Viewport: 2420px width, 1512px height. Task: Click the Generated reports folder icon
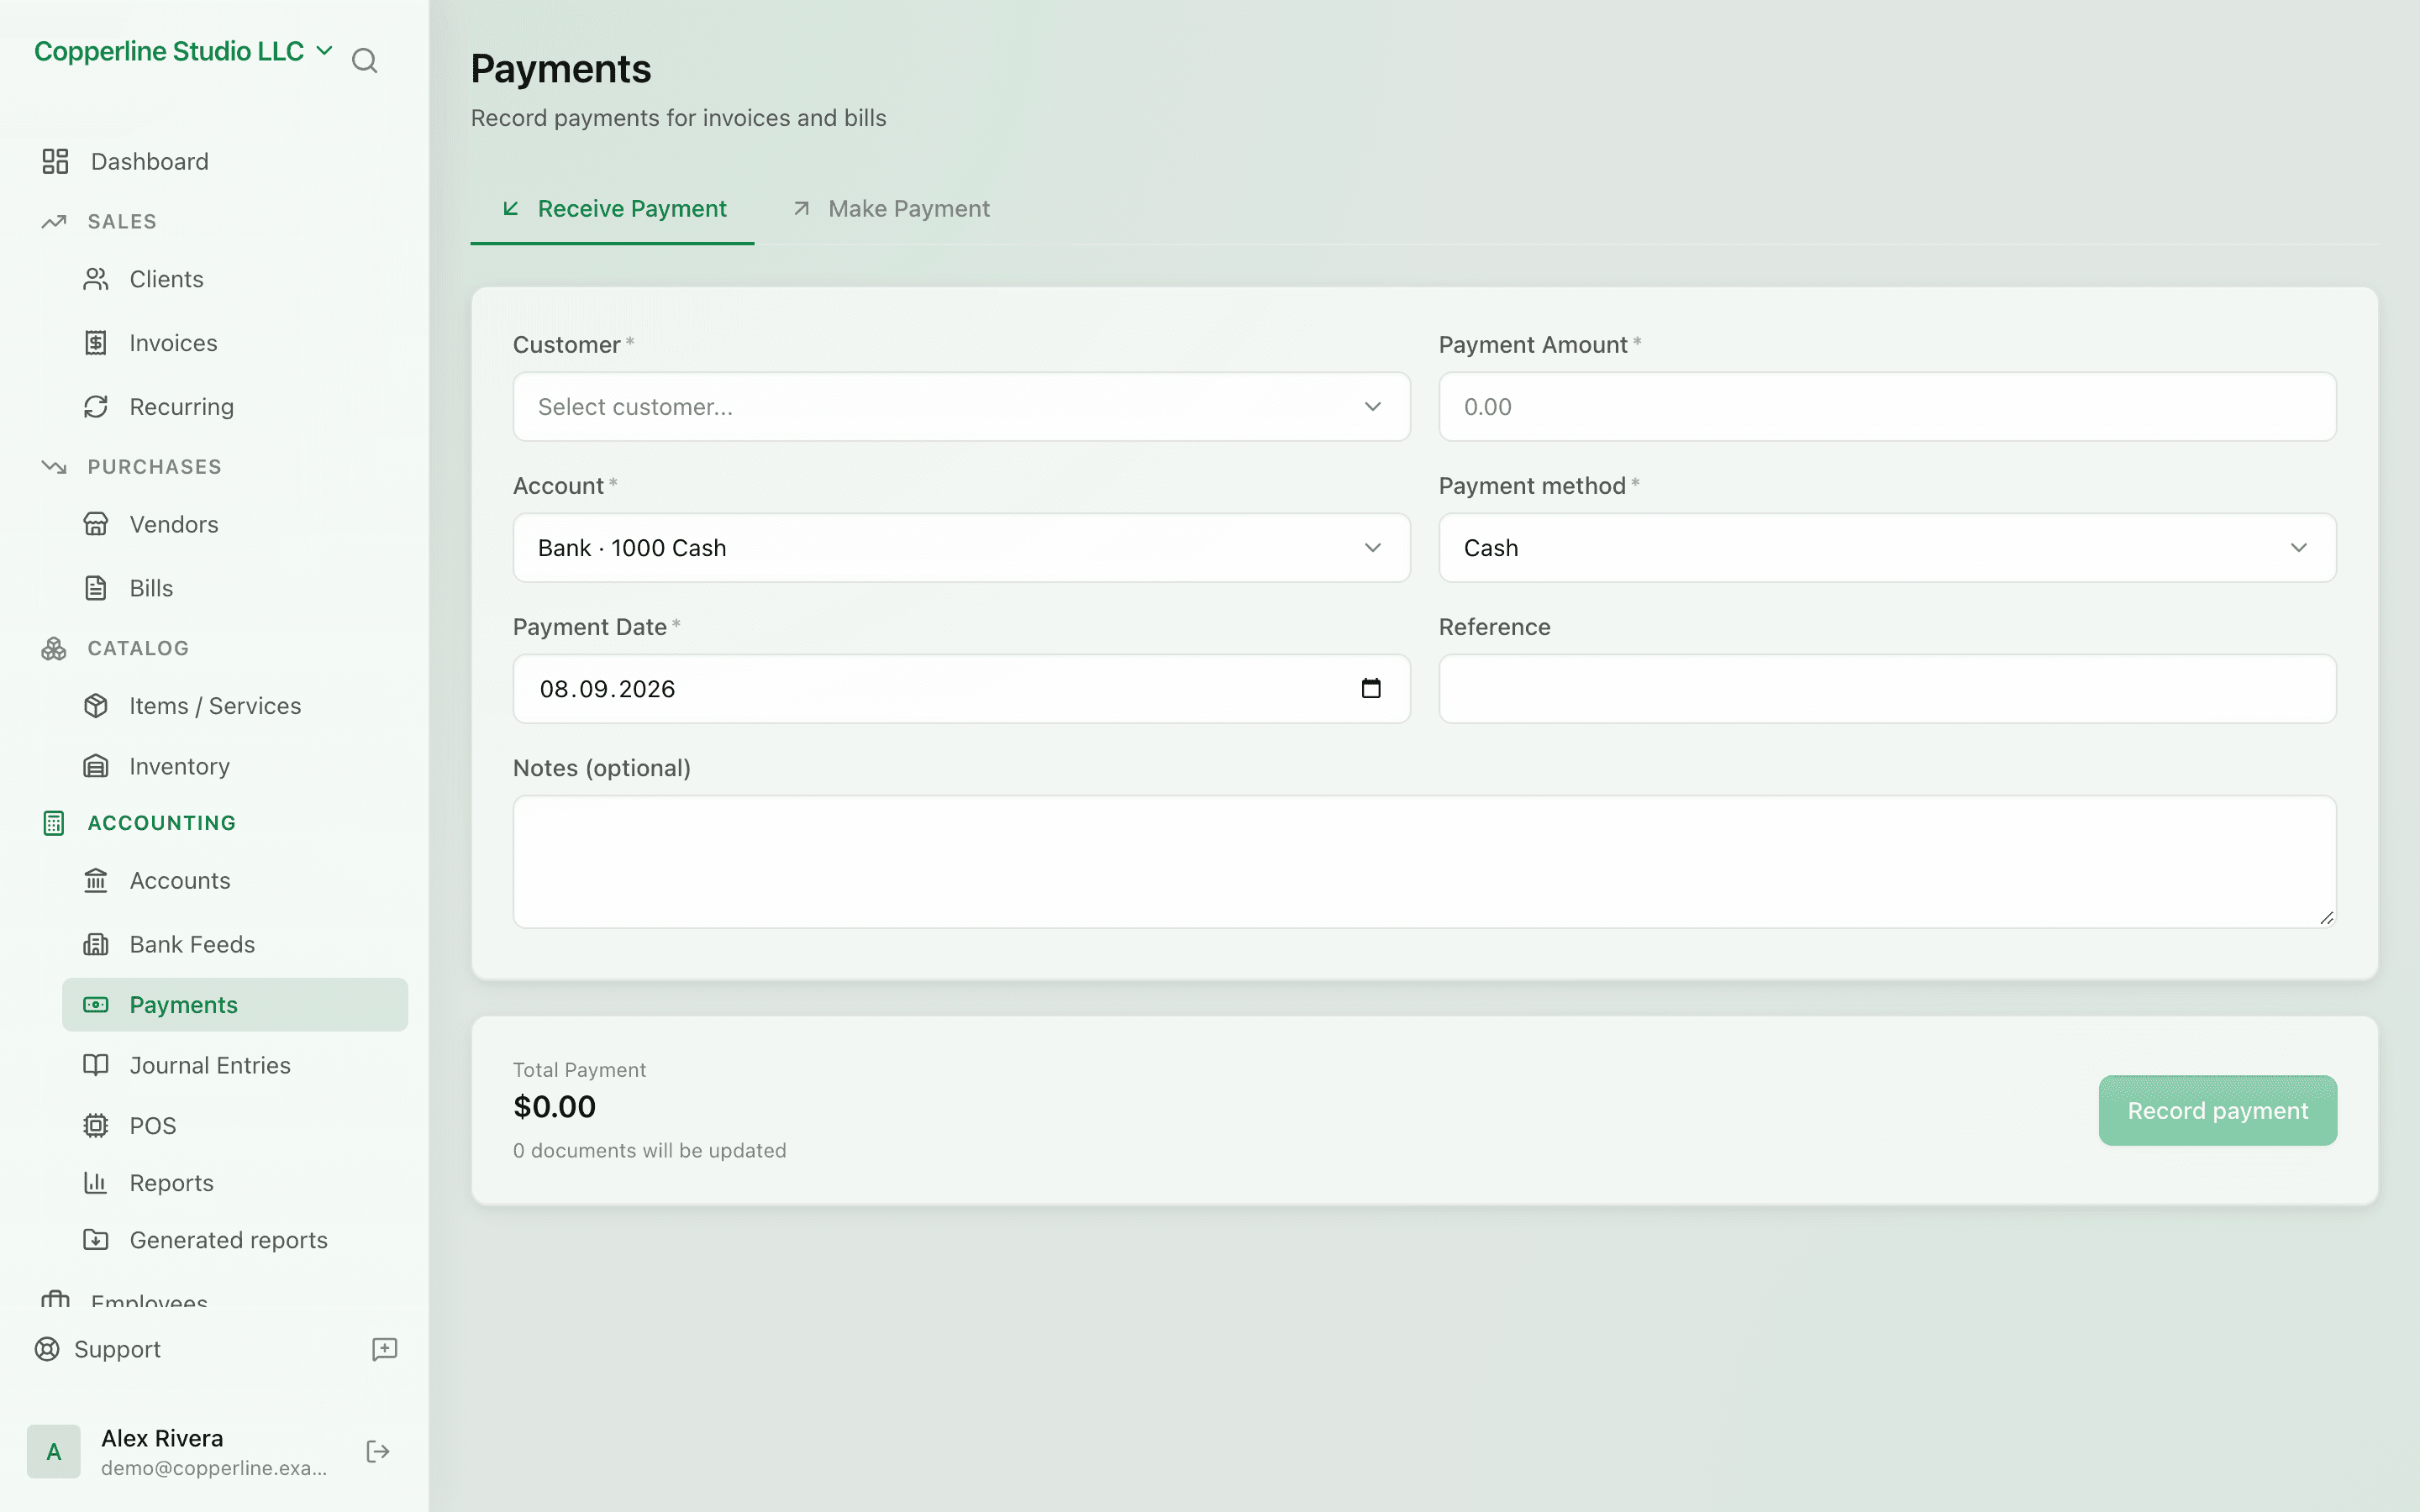coord(96,1240)
